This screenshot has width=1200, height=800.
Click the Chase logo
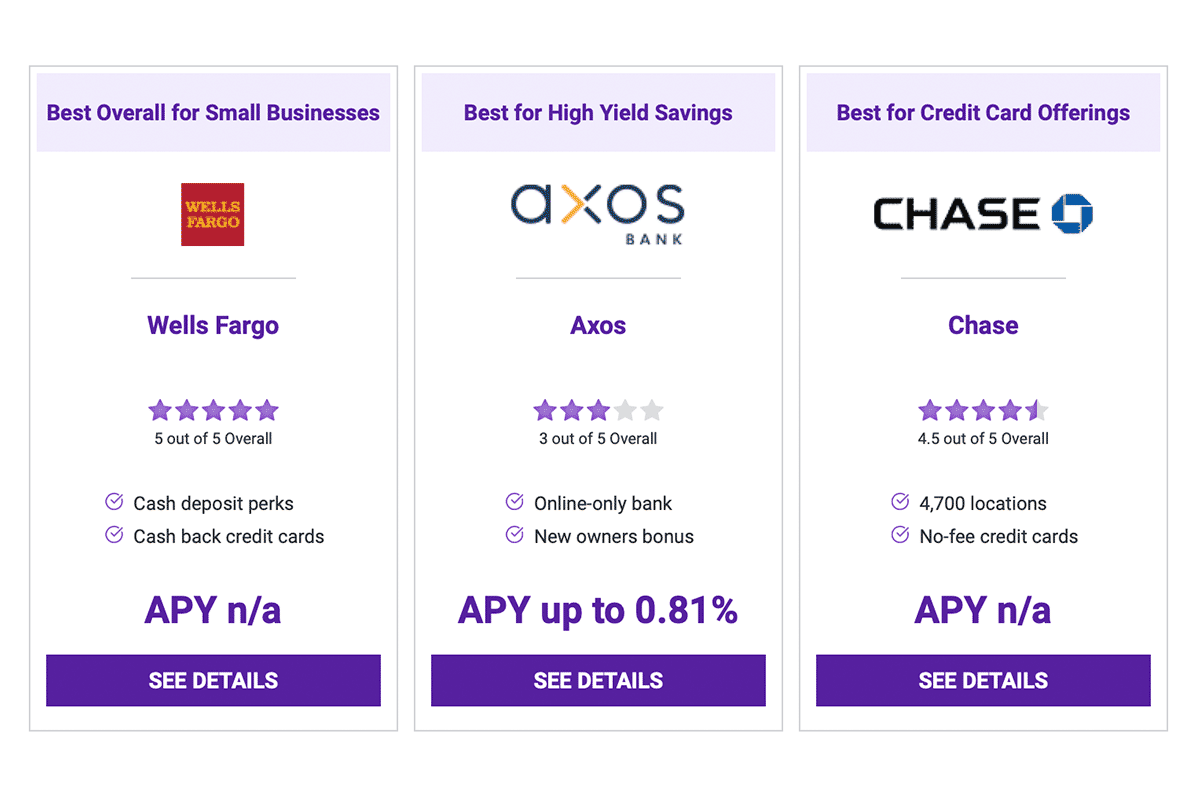983,213
